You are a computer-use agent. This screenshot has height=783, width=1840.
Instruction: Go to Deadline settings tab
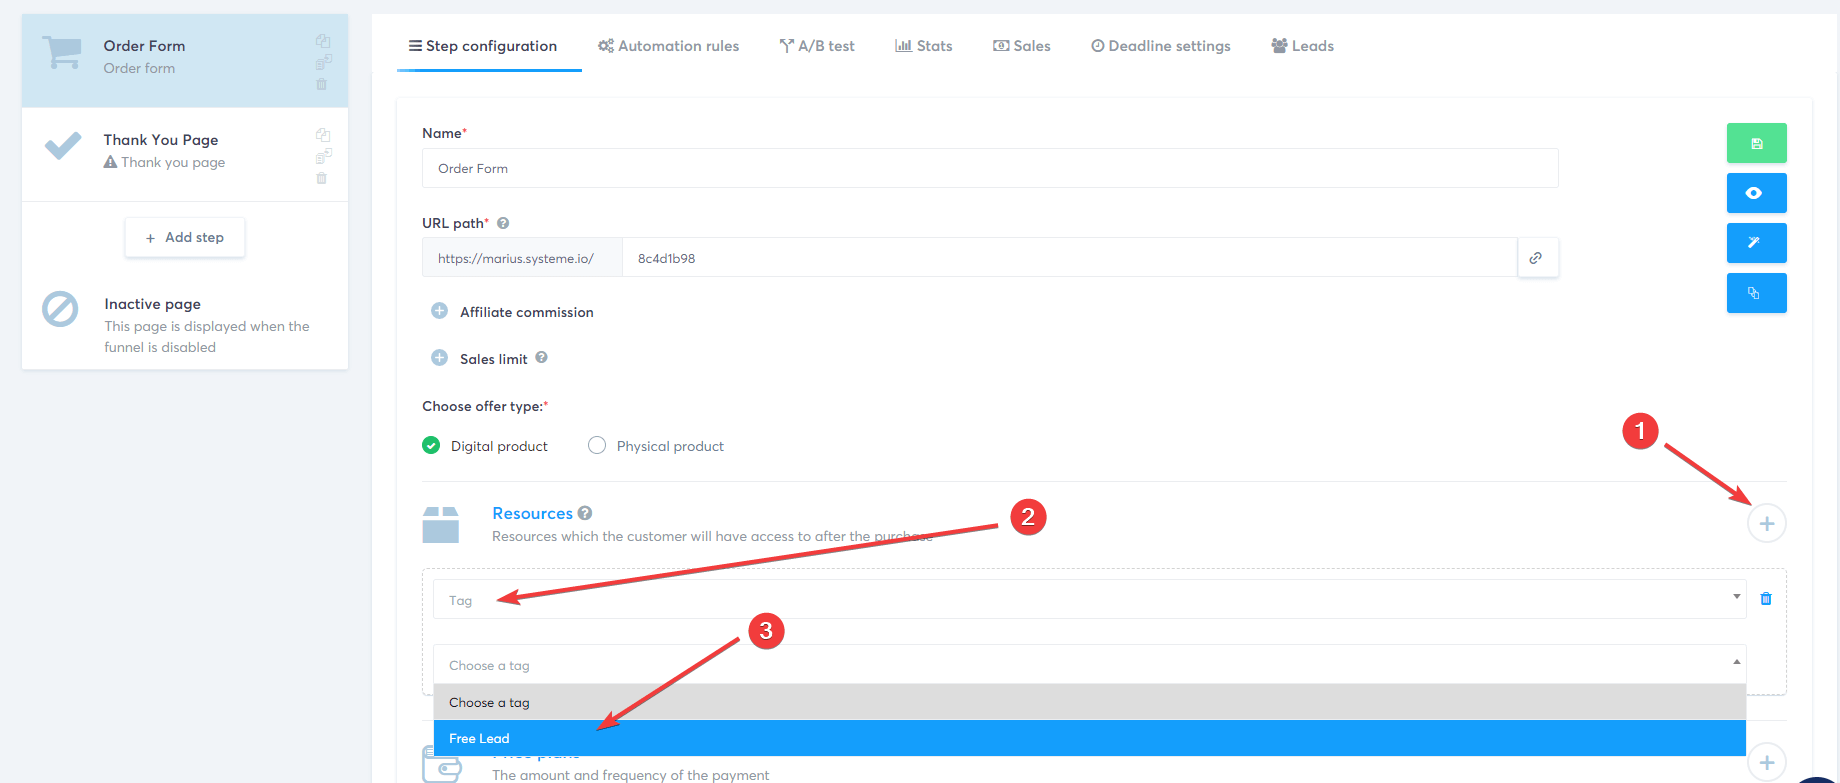click(x=1161, y=46)
